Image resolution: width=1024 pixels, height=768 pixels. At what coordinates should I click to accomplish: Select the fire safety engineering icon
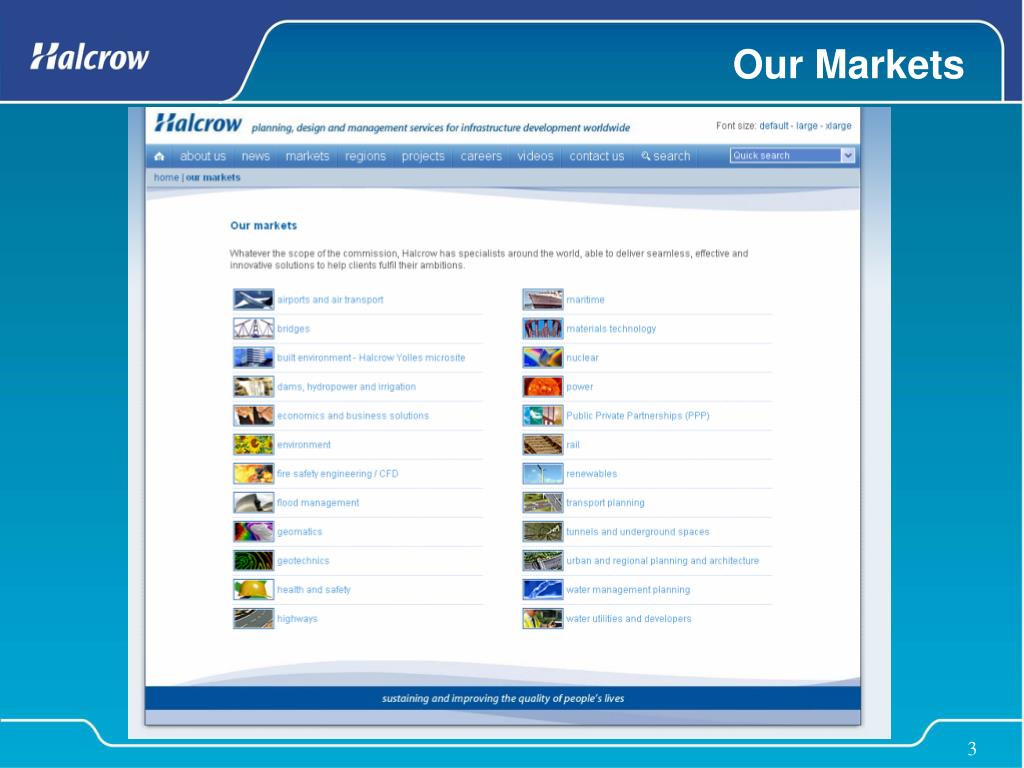pos(253,473)
